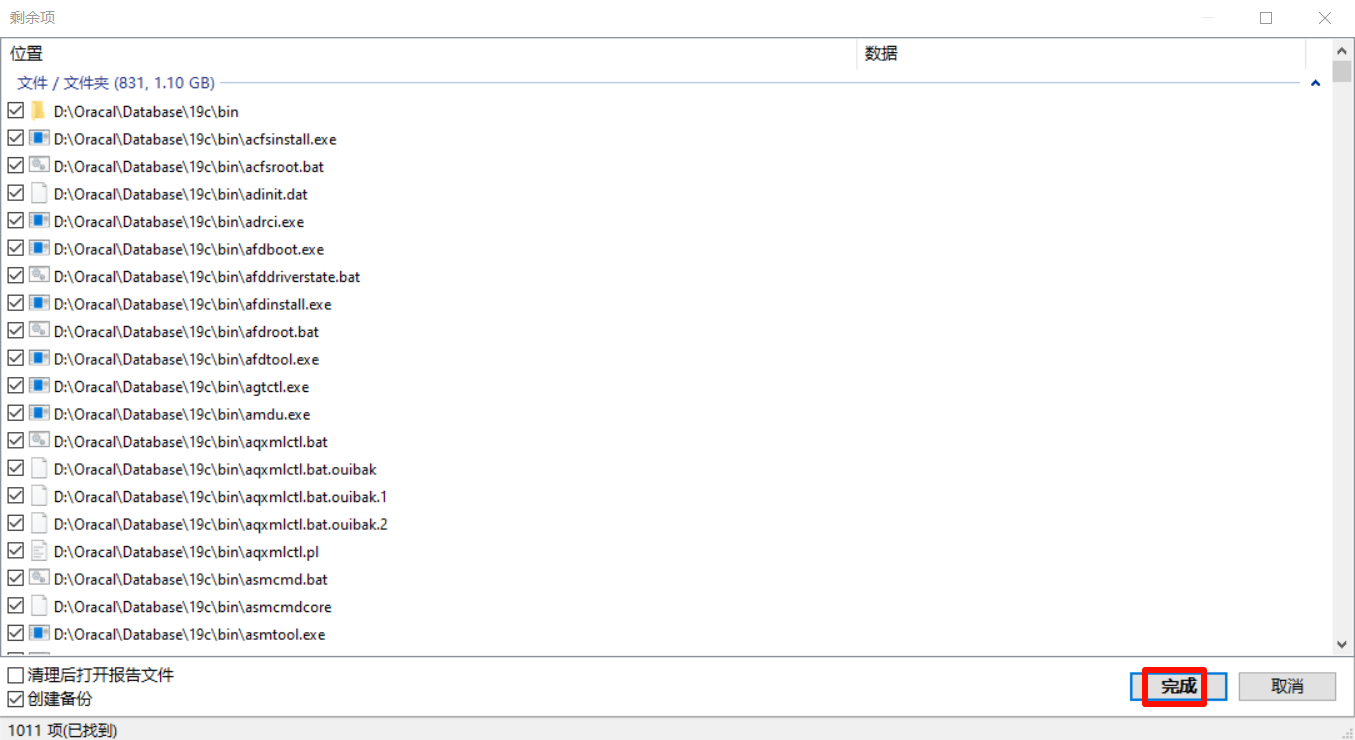The width and height of the screenshot is (1355, 740).
Task: Uncheck the afdboot.exe checkbox
Action: click(x=15, y=248)
